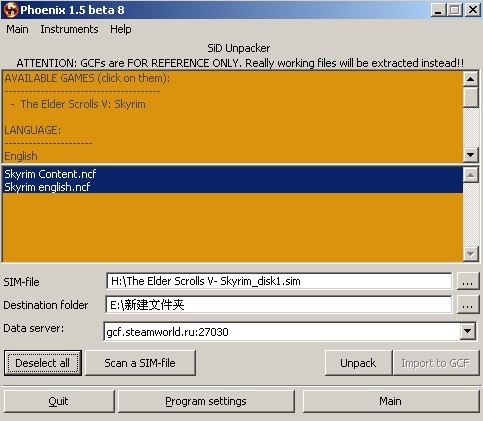Image resolution: width=483 pixels, height=421 pixels.
Task: Browse for a SIM-file with the ... button
Action: click(467, 282)
